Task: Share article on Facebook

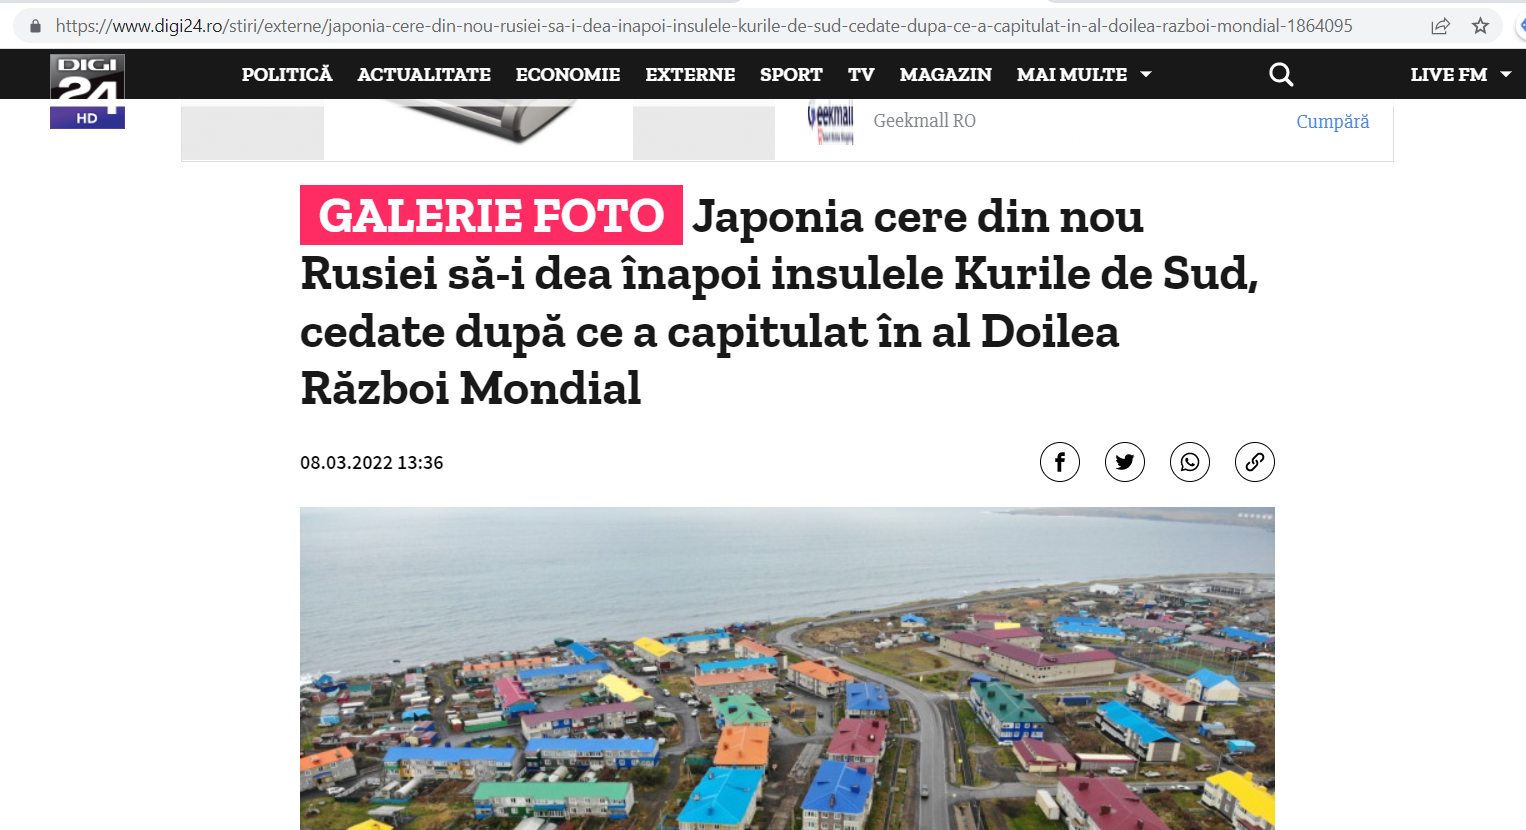Action: pyautogui.click(x=1059, y=462)
